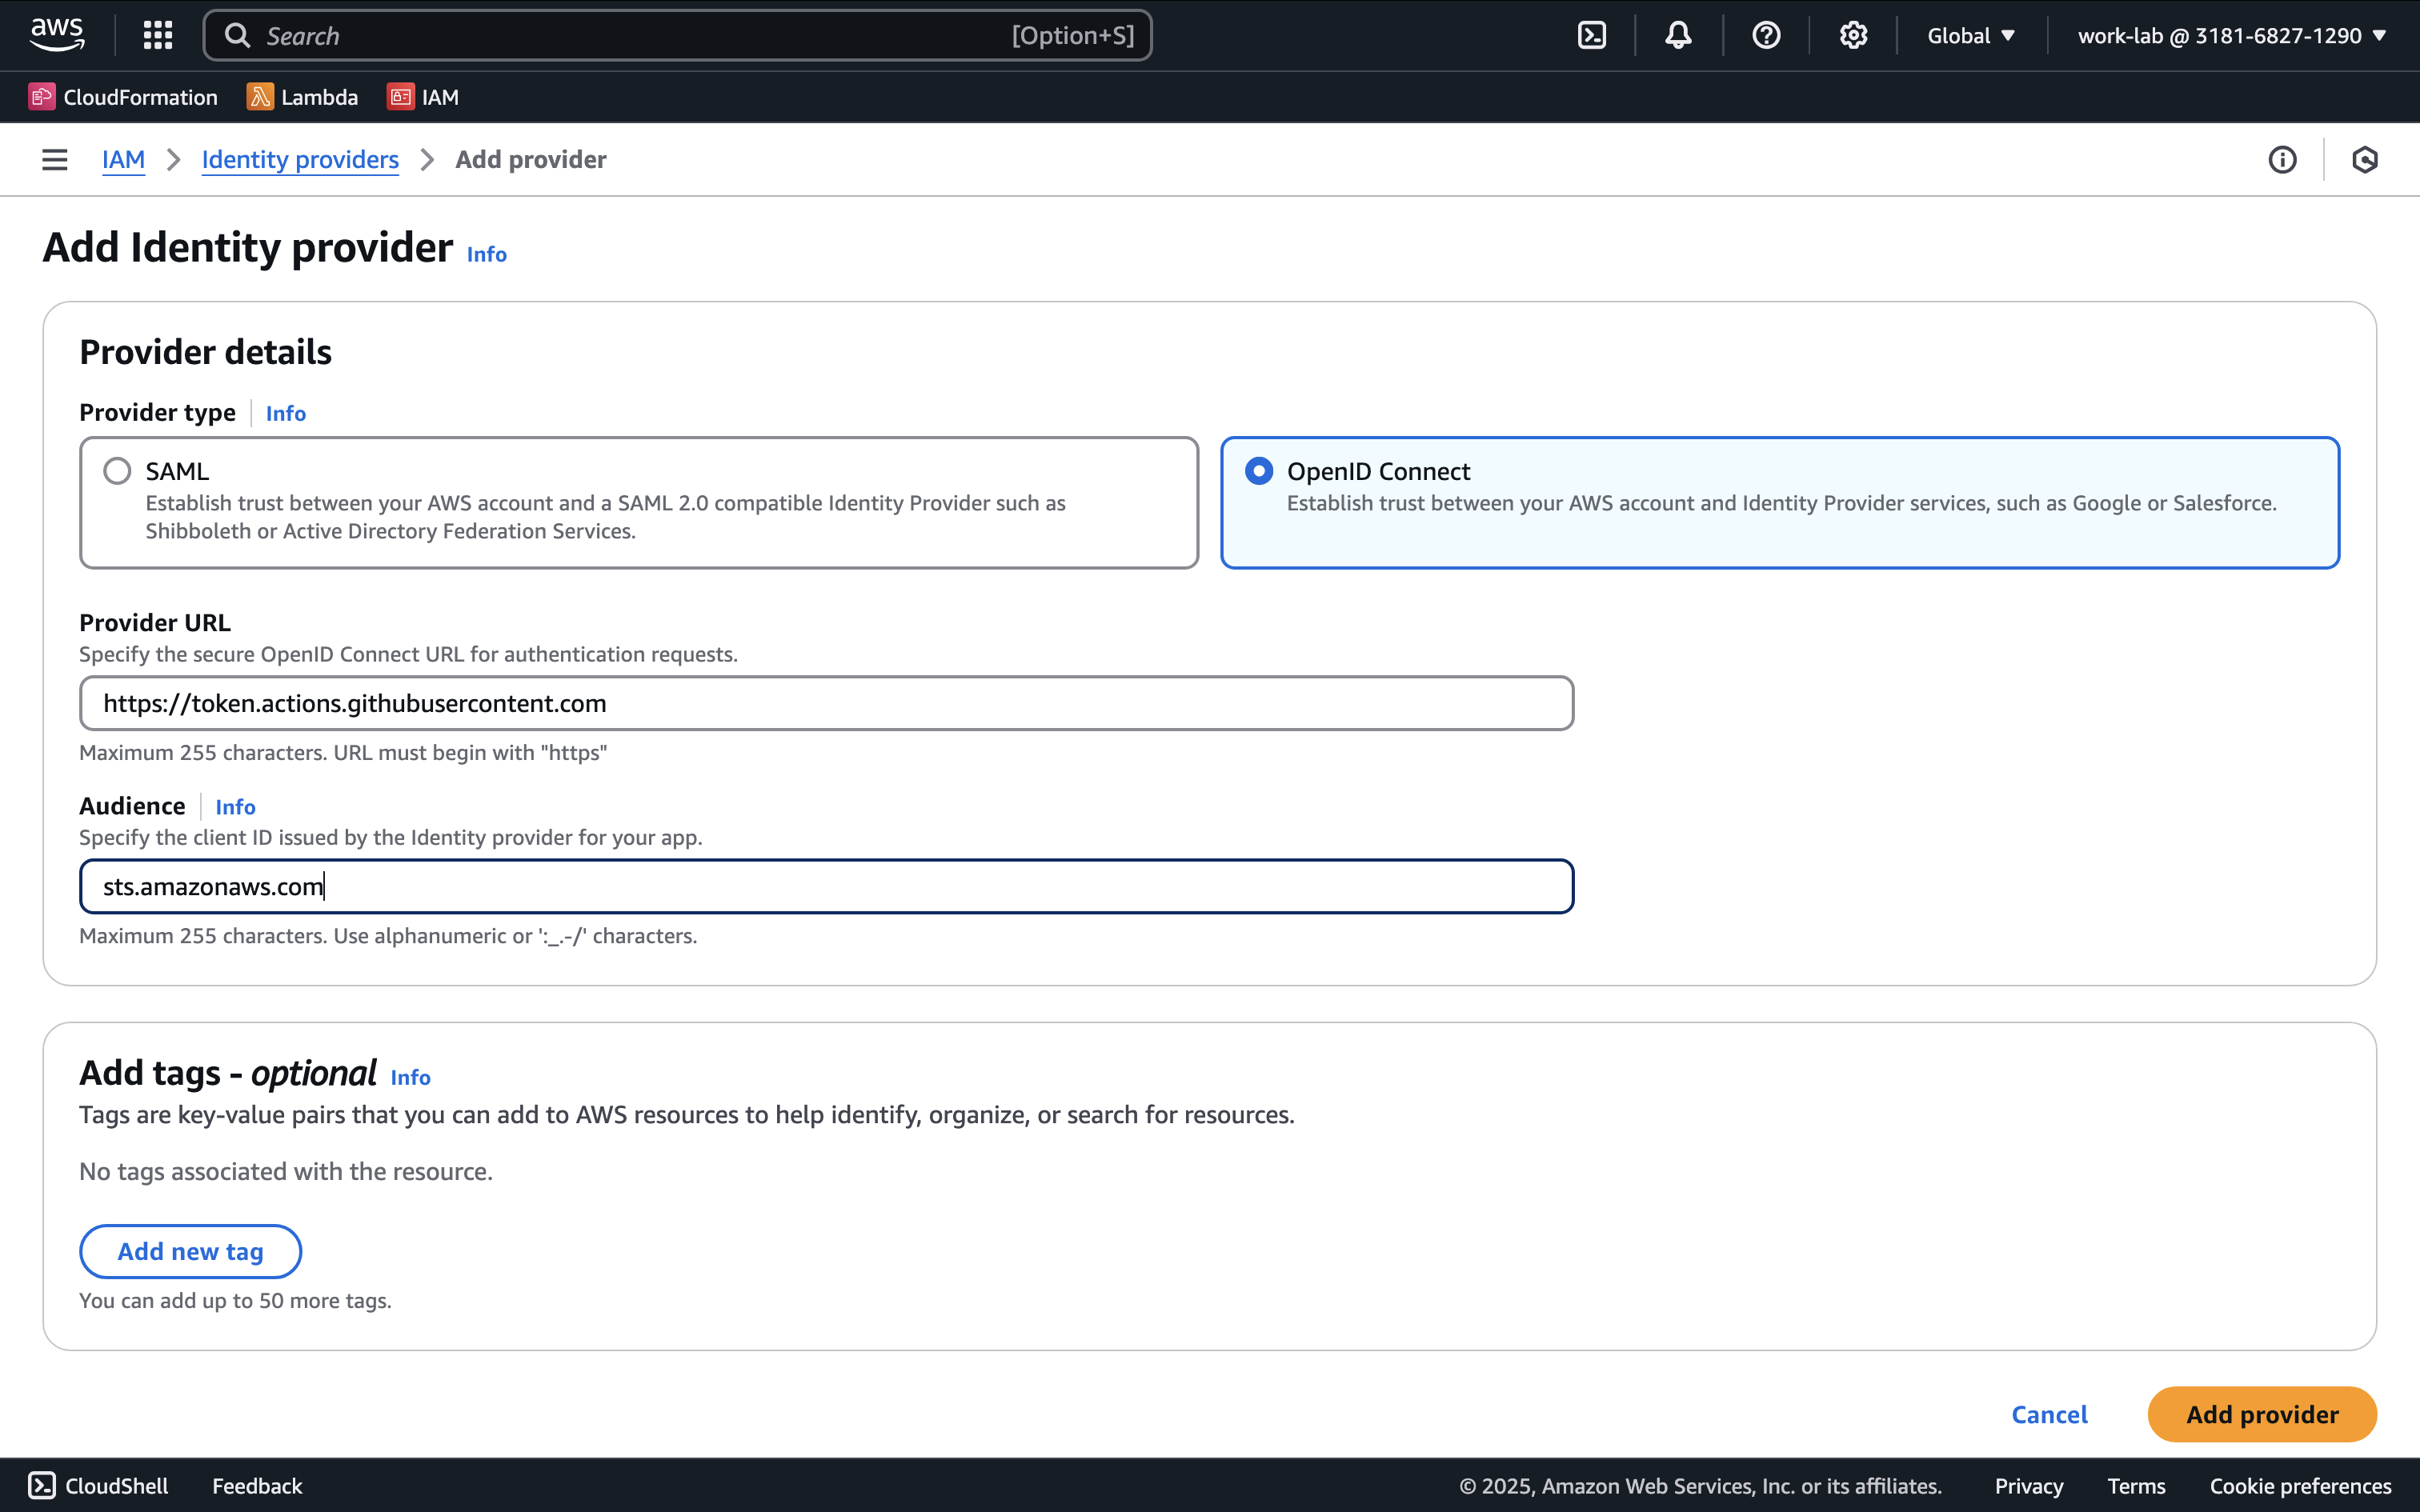Open the services grid menu icon
This screenshot has width=2420, height=1512.
158,35
